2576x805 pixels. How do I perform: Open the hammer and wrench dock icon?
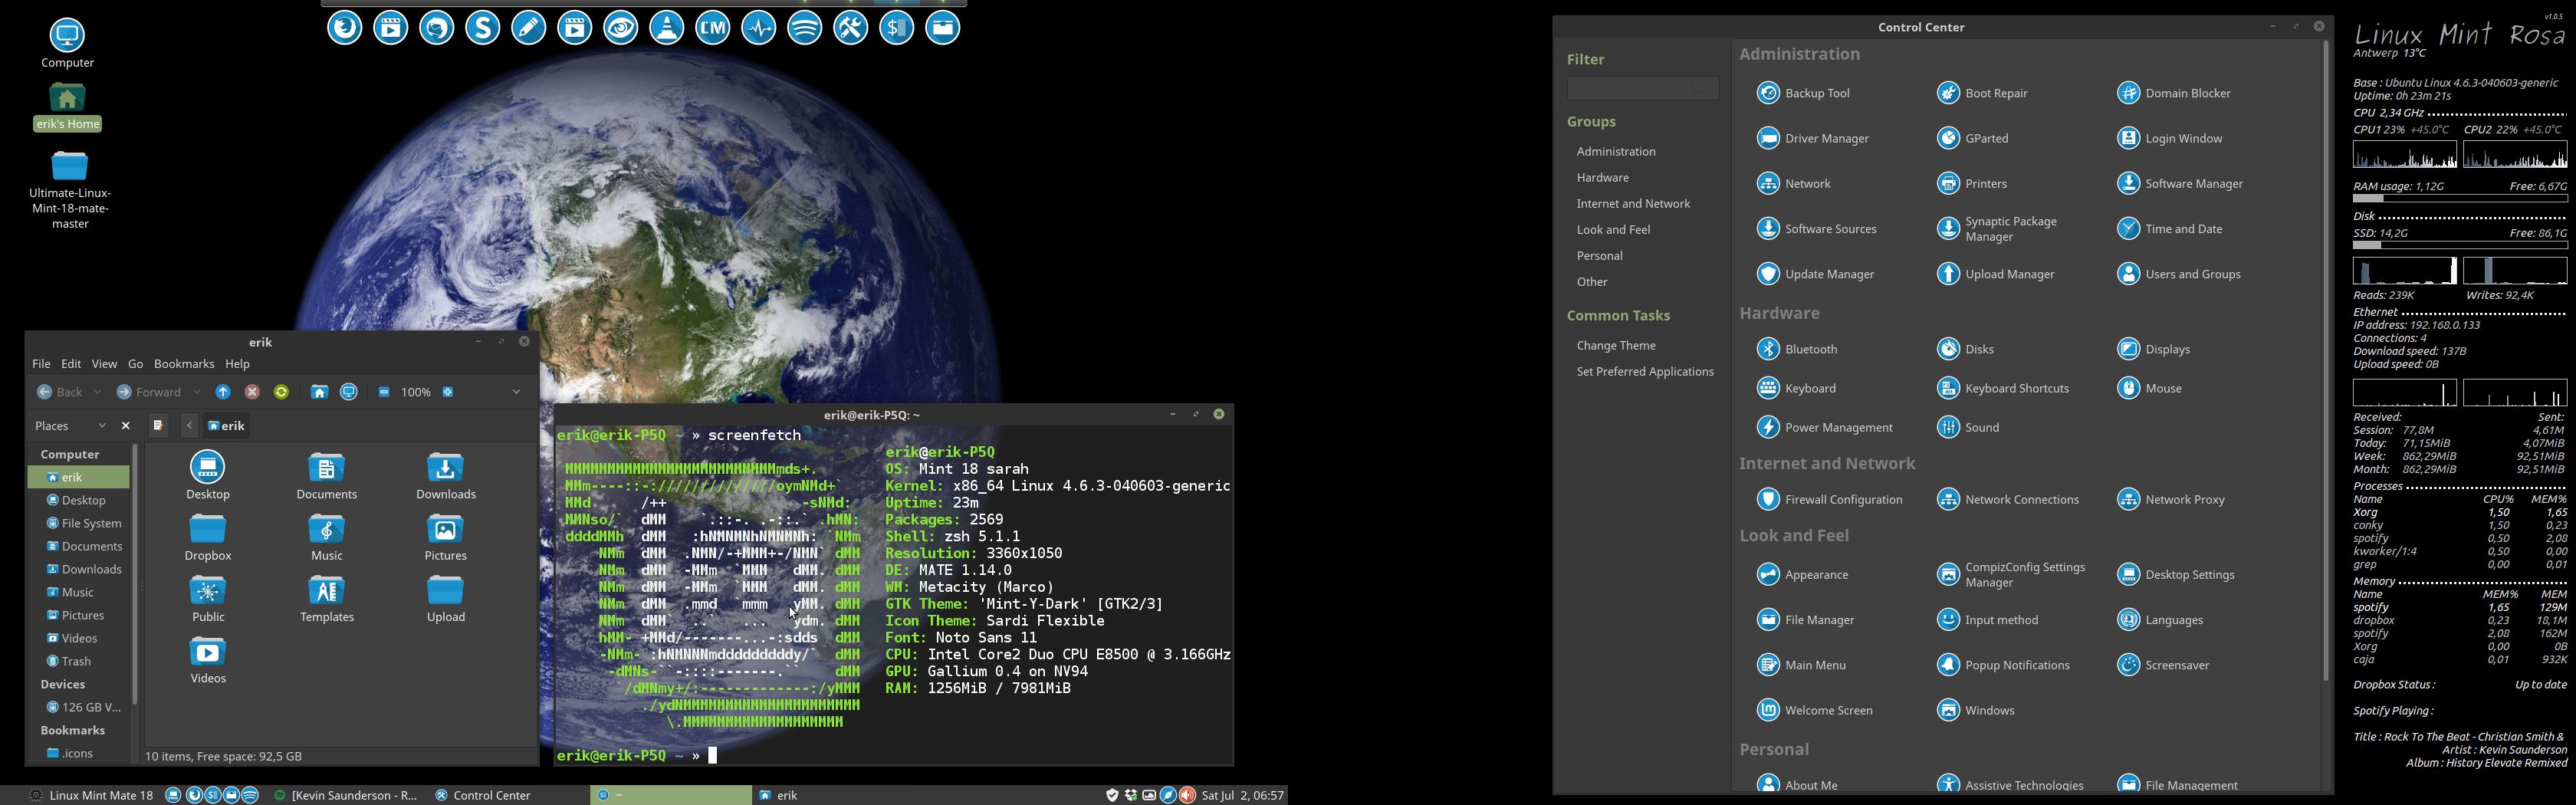851,28
